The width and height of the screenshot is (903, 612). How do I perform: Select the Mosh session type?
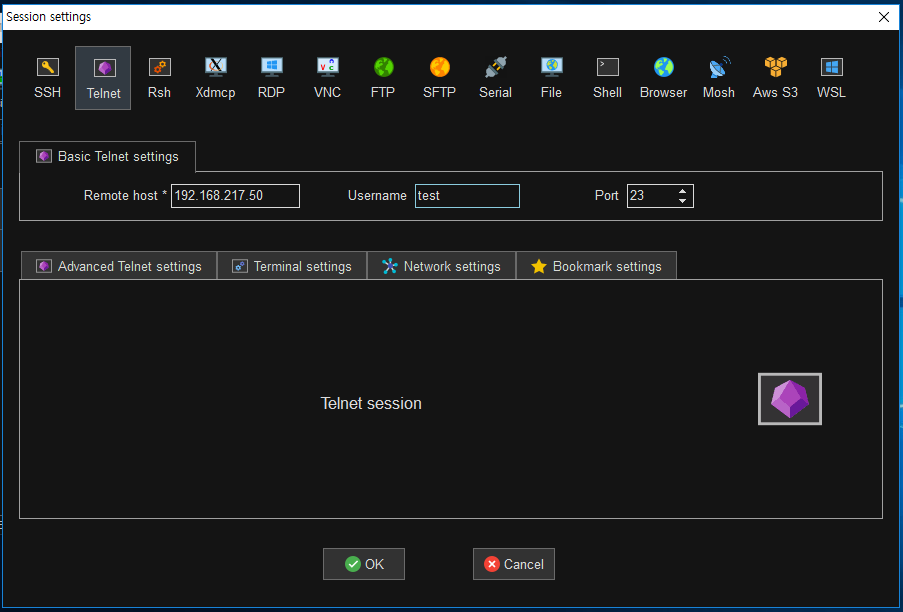click(x=719, y=78)
